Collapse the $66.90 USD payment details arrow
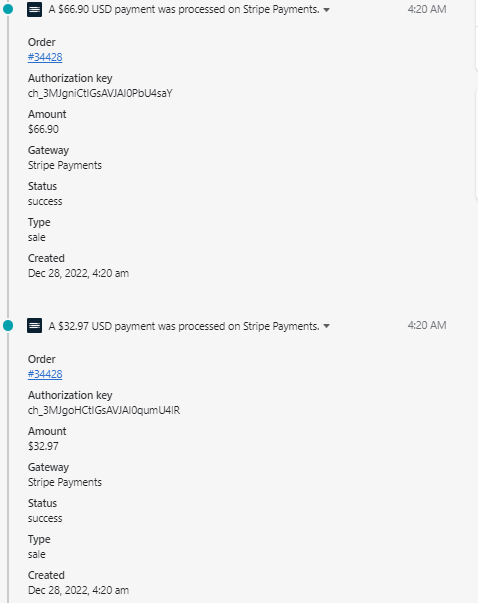The image size is (478, 603). click(326, 10)
